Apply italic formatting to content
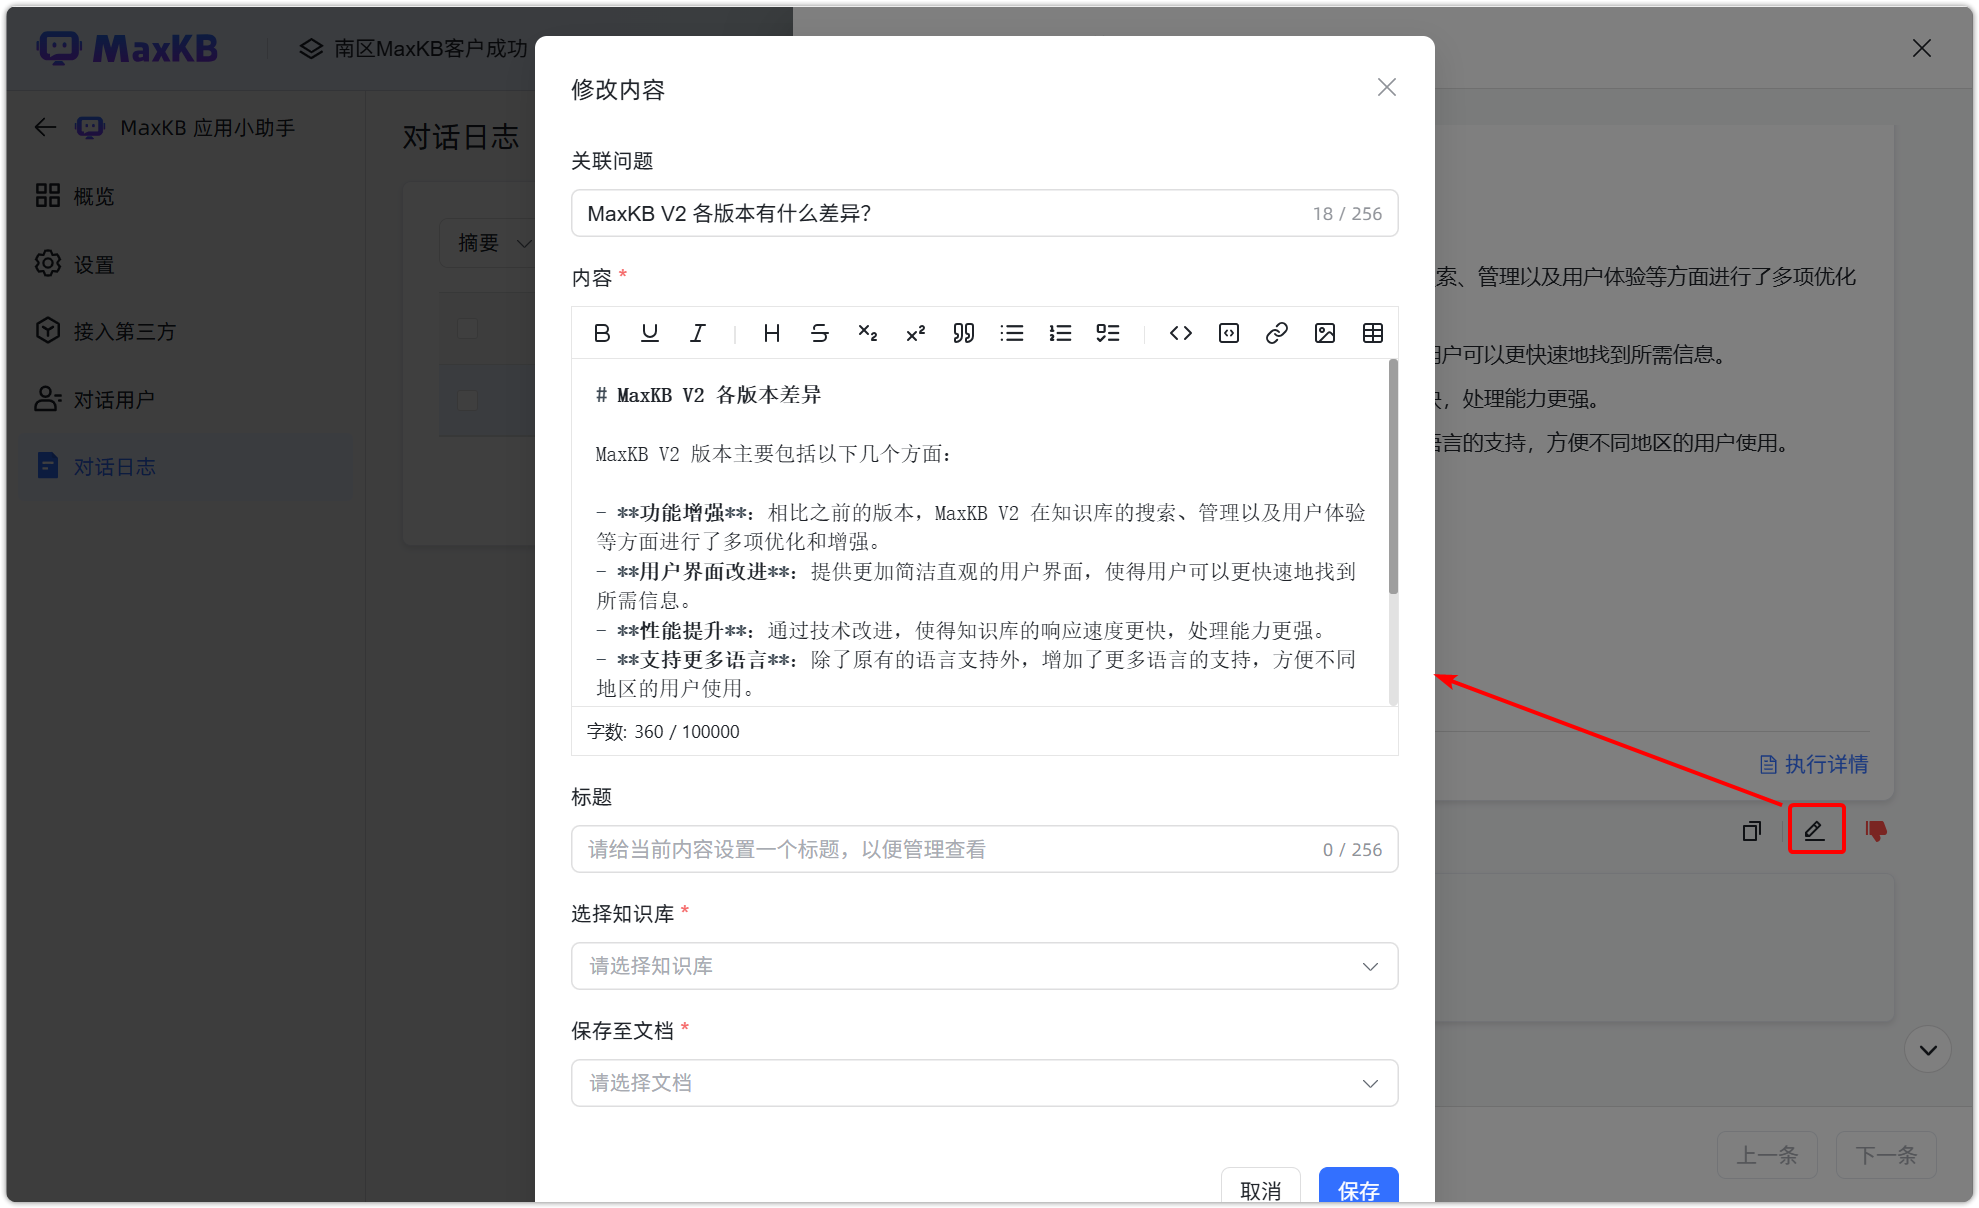1979x1208 pixels. (697, 333)
